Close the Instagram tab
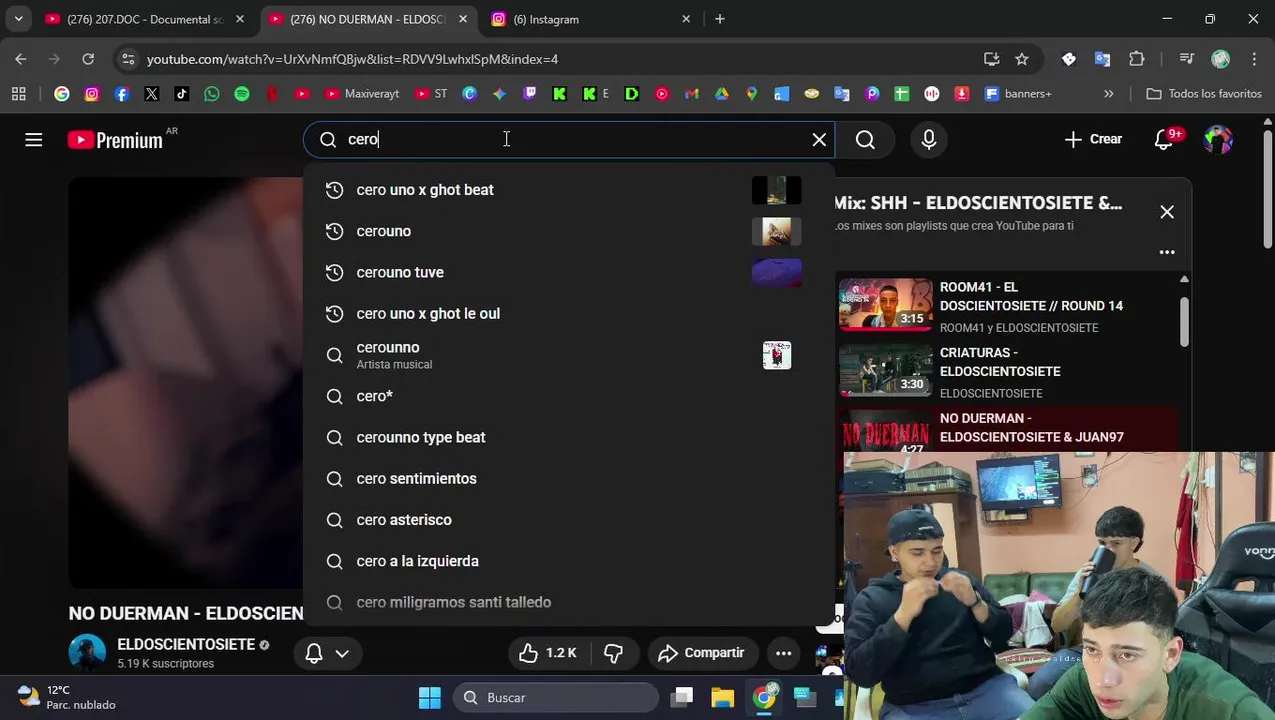The height and width of the screenshot is (720, 1275). pyautogui.click(x=686, y=19)
